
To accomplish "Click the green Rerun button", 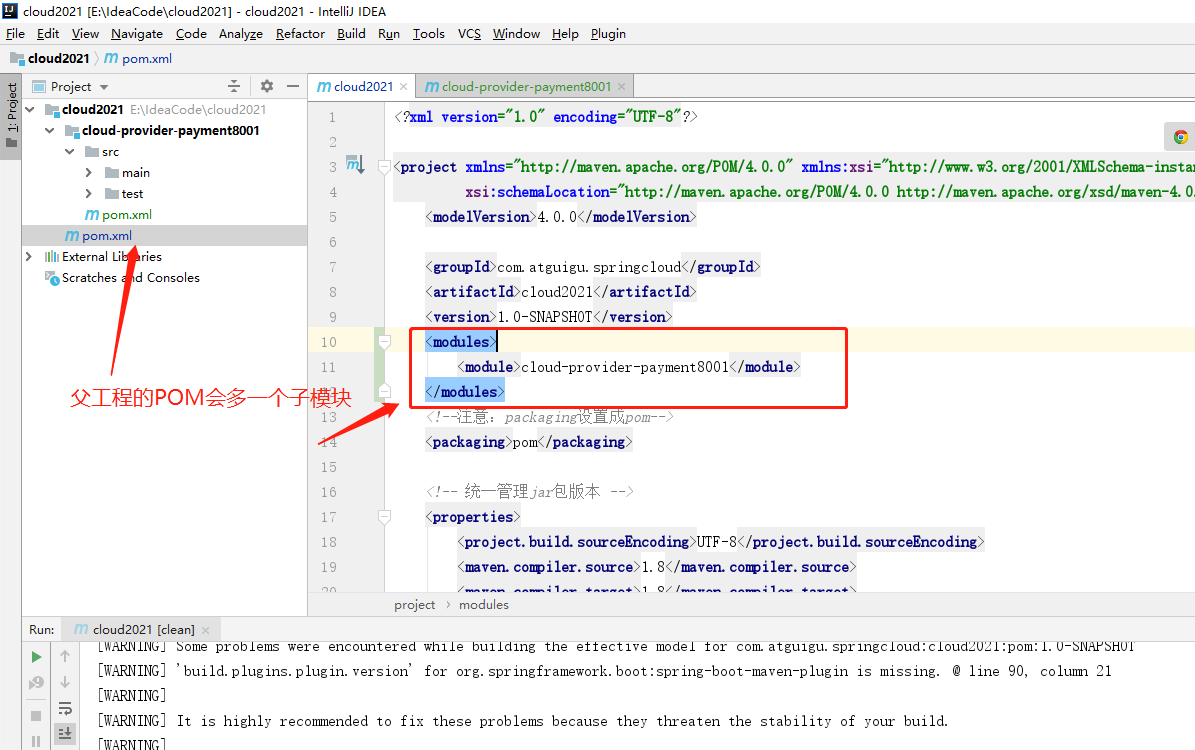I will [36, 657].
